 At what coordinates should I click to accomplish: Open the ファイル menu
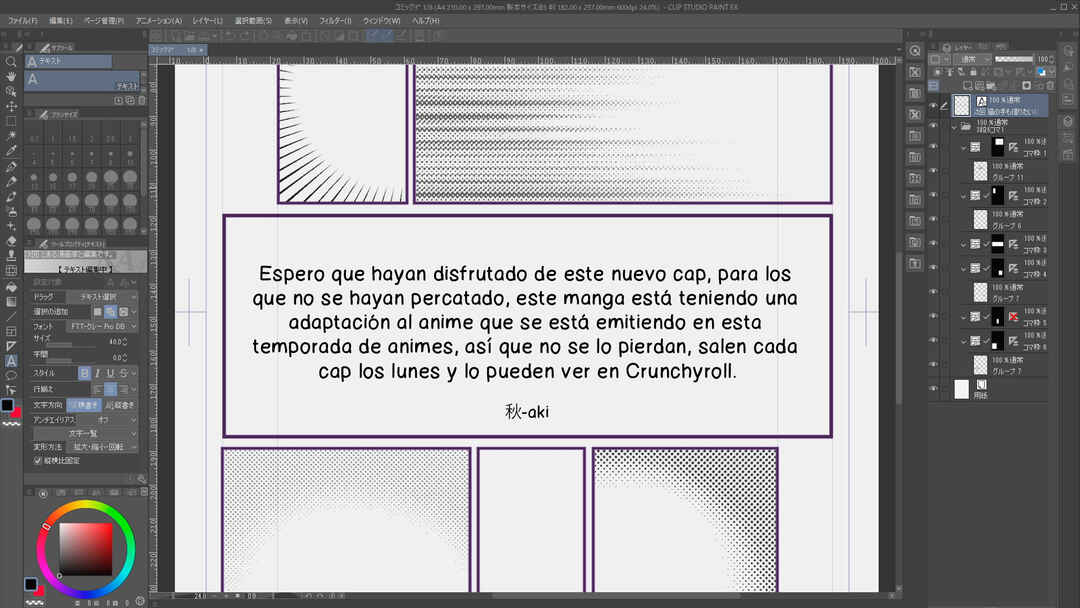pos(23,21)
